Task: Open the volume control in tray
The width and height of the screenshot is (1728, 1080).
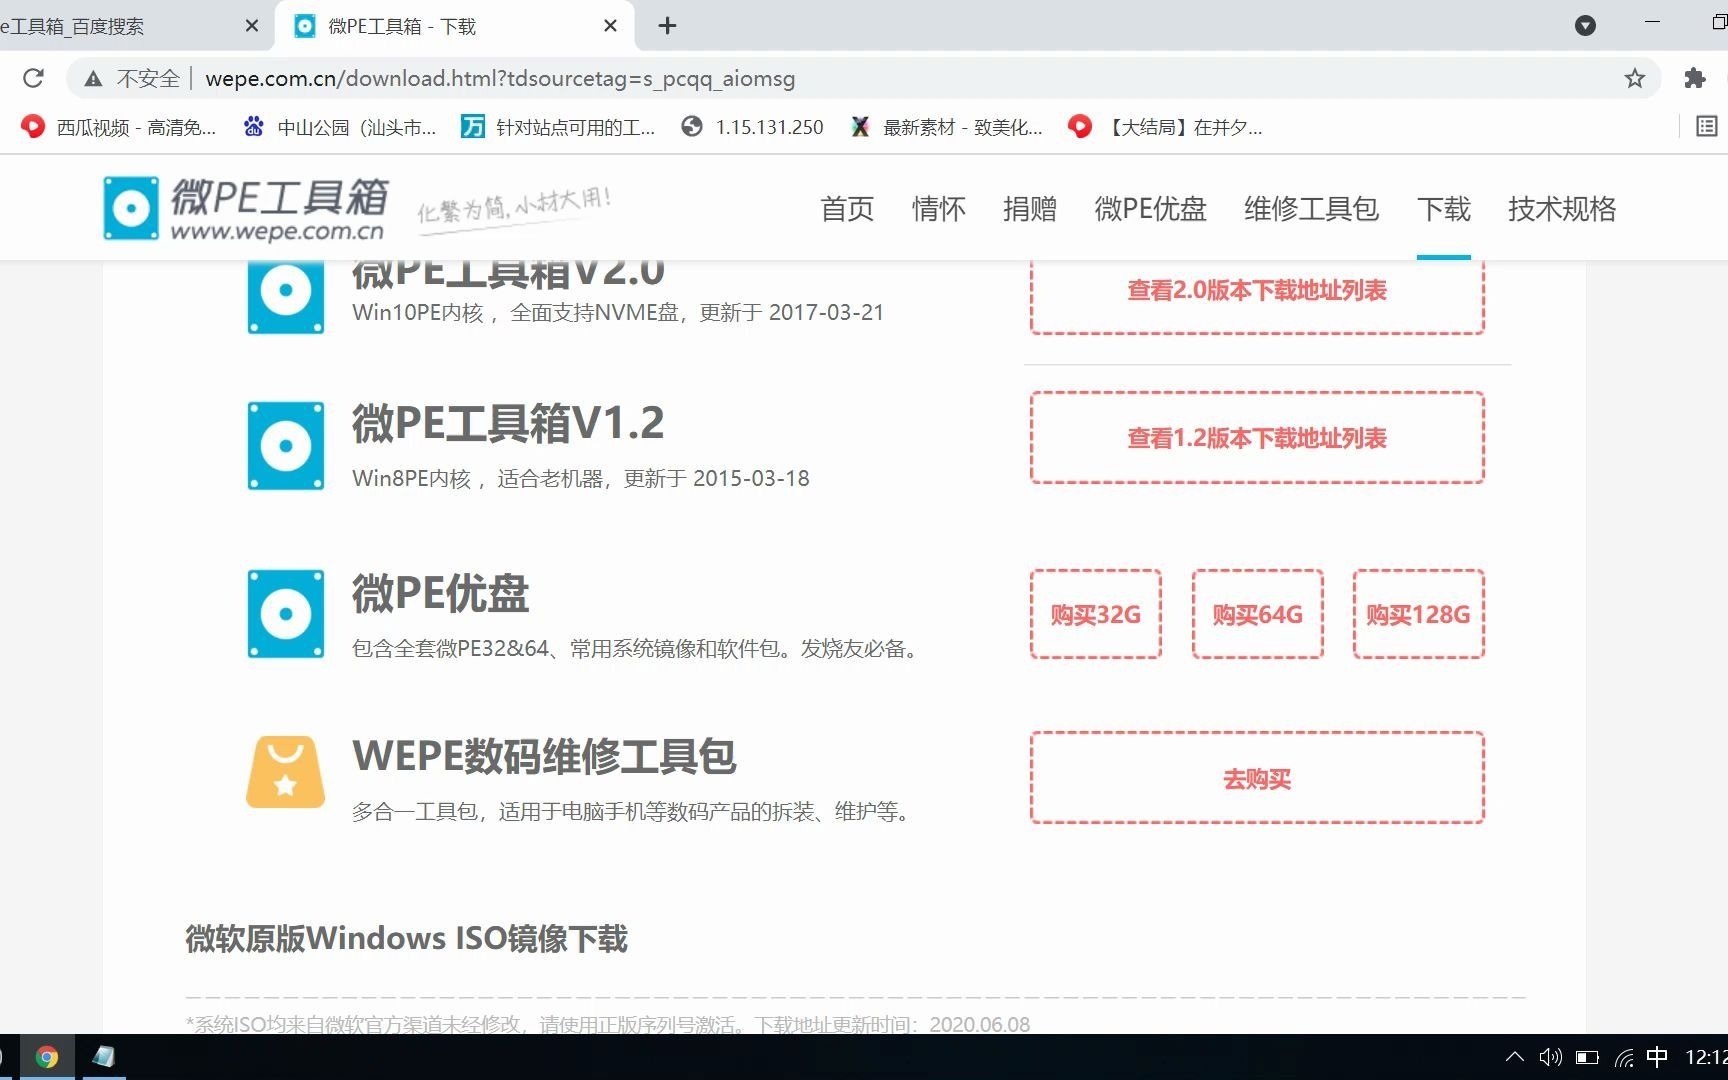Action: (x=1550, y=1057)
